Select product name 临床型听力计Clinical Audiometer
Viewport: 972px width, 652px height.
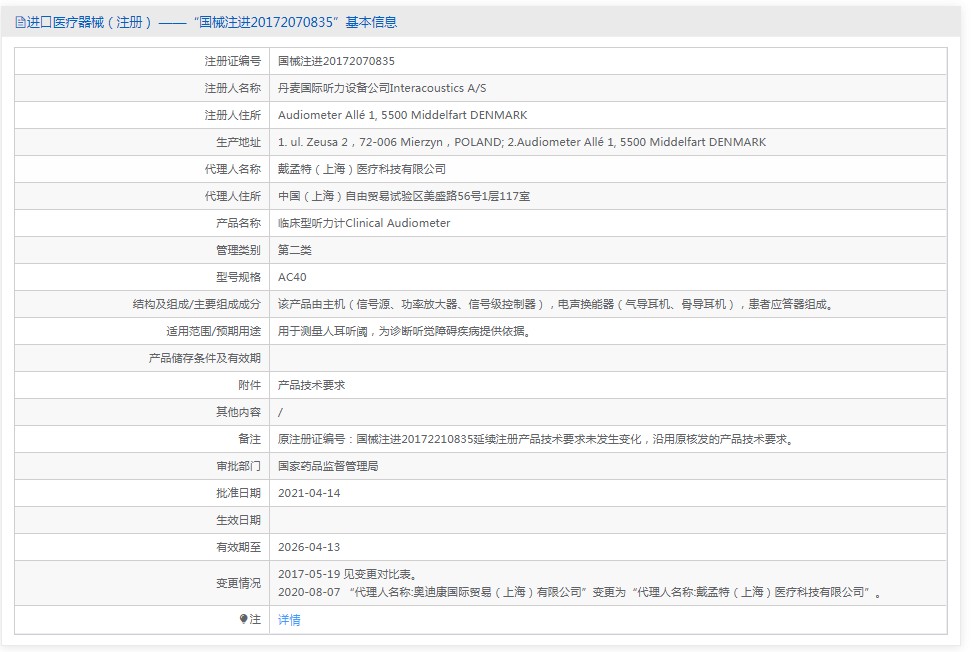364,223
